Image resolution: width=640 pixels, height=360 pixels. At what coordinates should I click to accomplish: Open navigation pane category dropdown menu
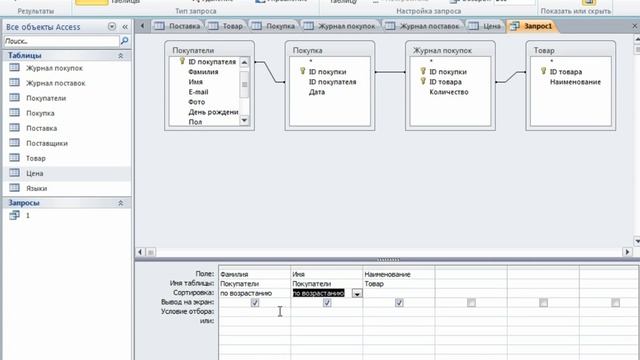[x=111, y=27]
